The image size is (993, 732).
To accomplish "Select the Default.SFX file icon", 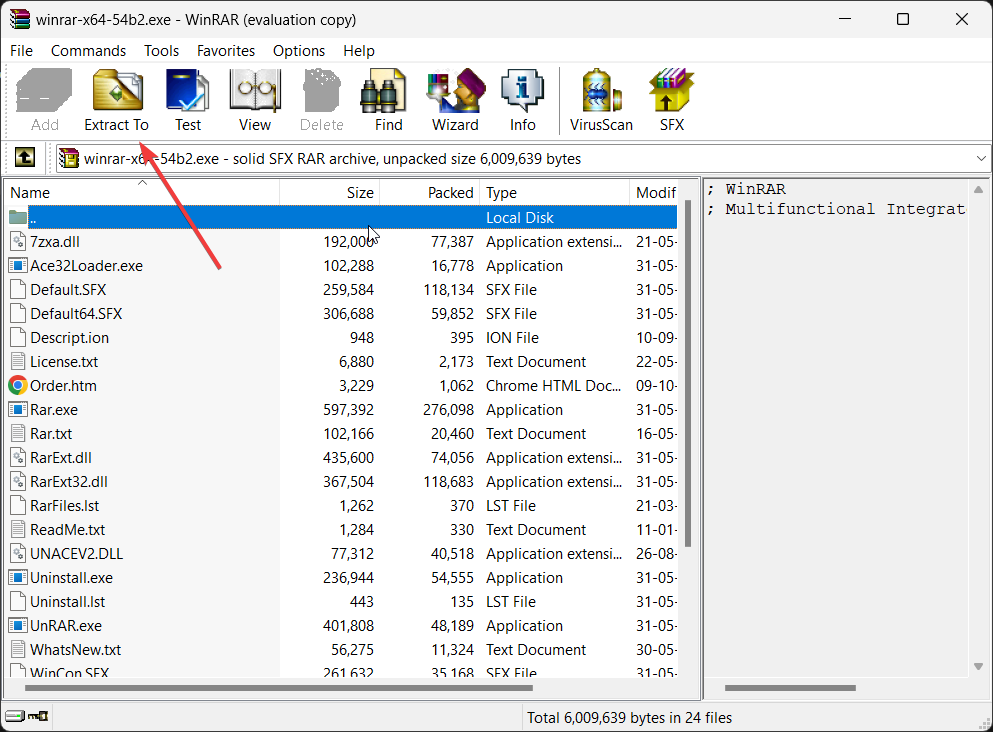I will [18, 289].
